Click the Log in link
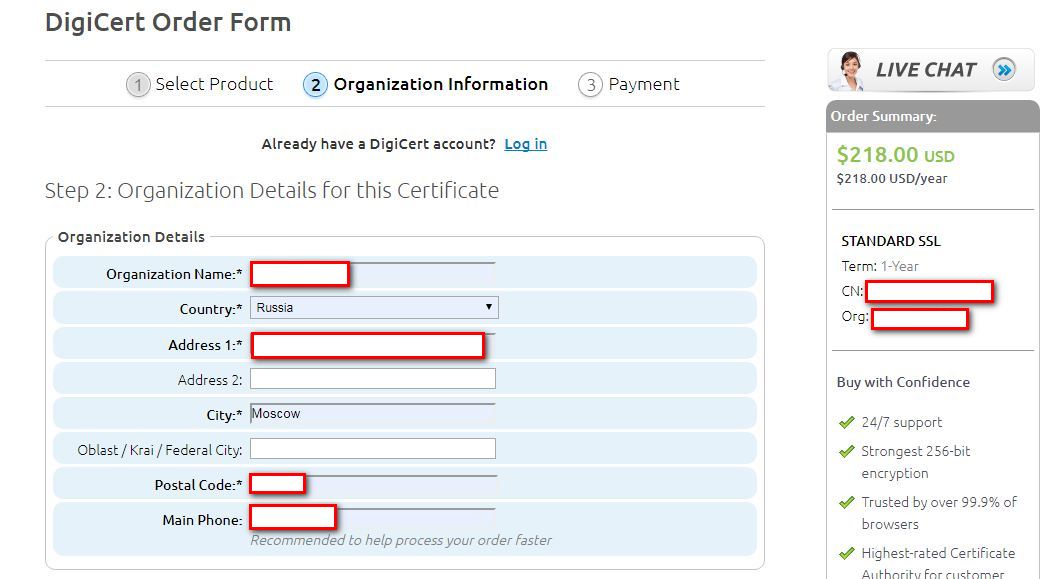The image size is (1051, 579). click(x=525, y=144)
